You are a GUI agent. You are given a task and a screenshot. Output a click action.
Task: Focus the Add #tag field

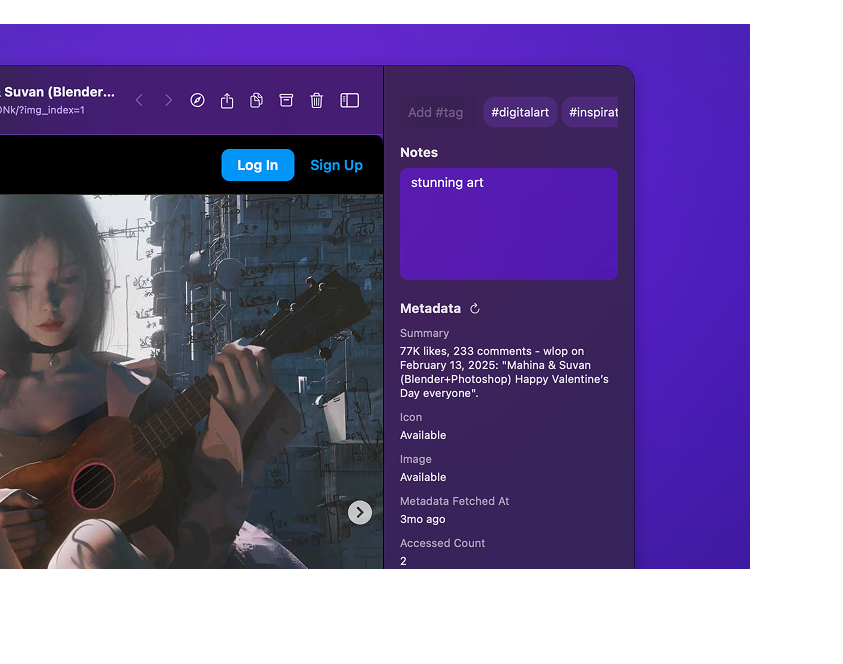click(x=437, y=112)
